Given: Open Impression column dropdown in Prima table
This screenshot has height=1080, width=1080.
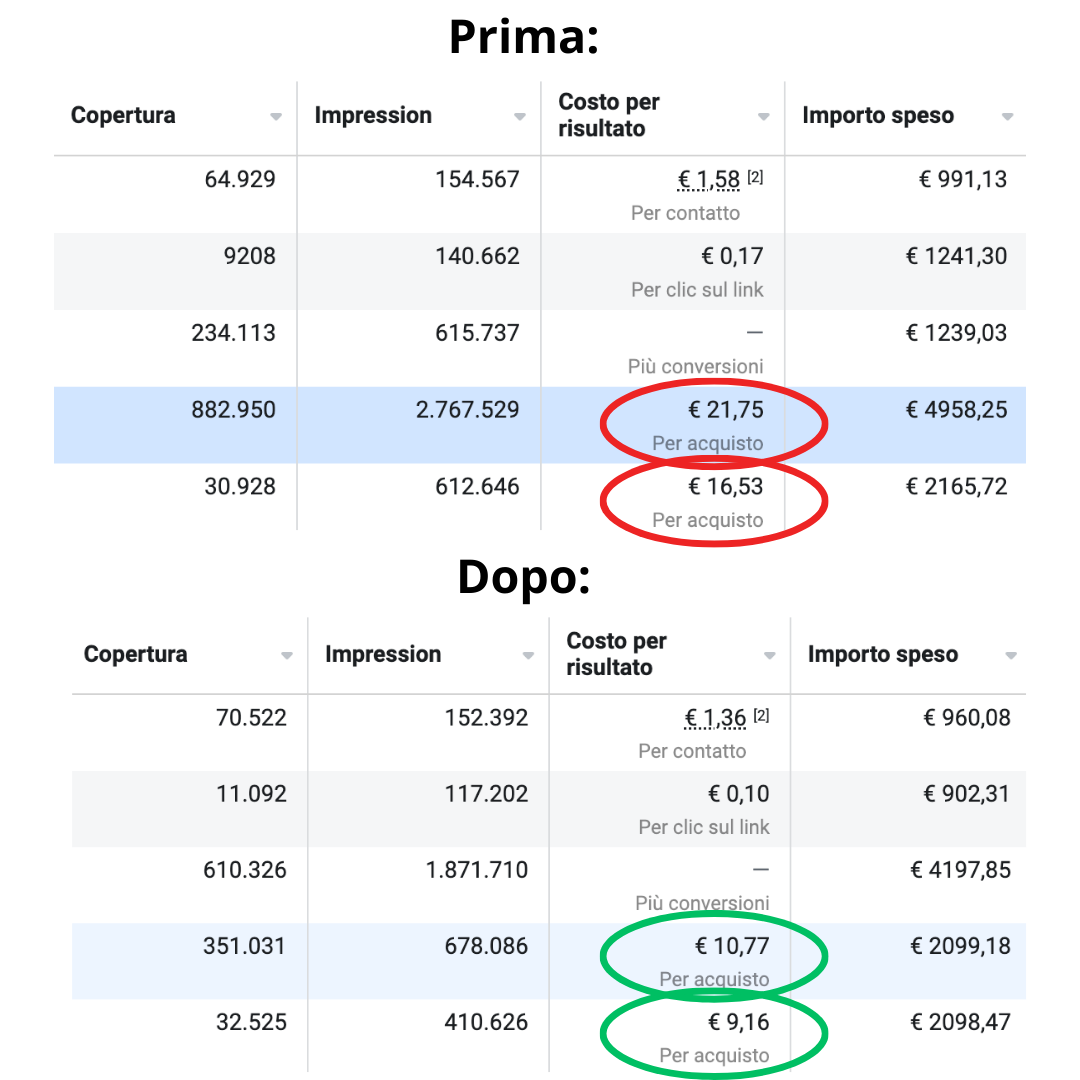Looking at the screenshot, I should pos(519,116).
